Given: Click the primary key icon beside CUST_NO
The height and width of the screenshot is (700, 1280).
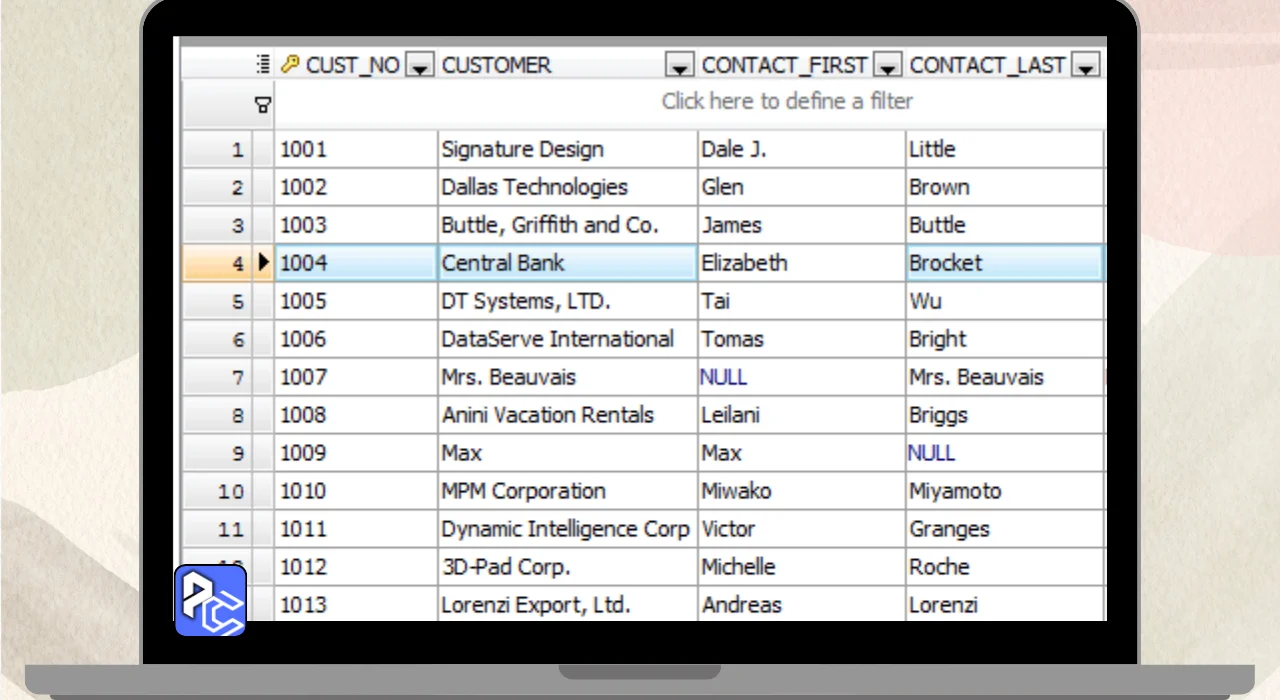Looking at the screenshot, I should pyautogui.click(x=290, y=65).
